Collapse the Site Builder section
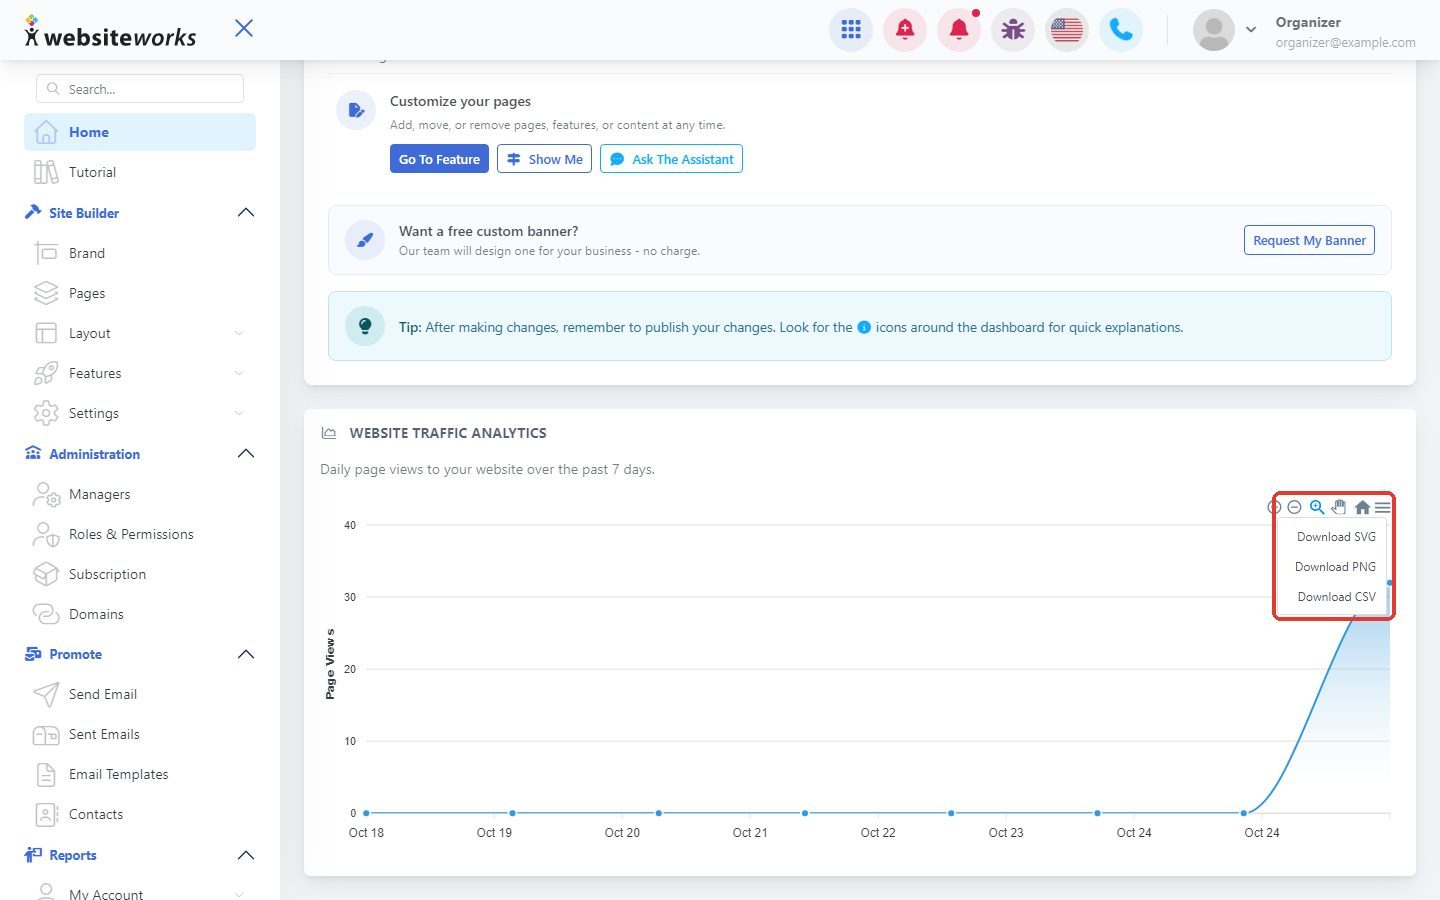 click(x=246, y=213)
